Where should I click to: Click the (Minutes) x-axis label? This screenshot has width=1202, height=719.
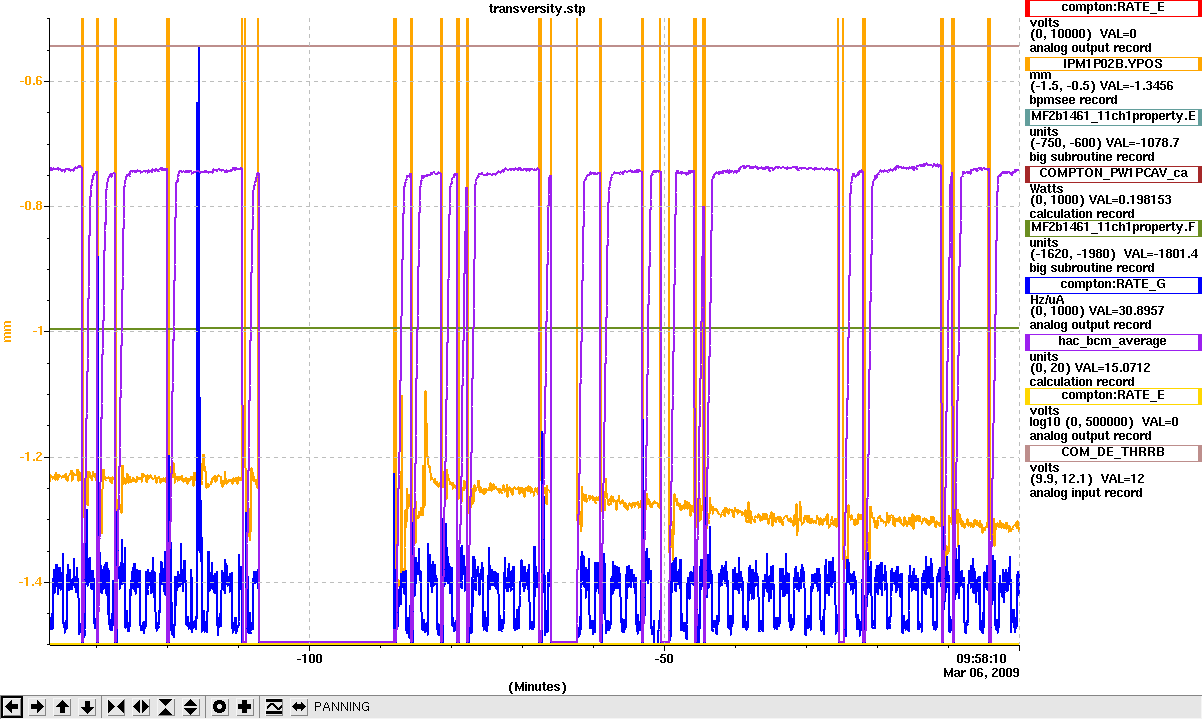pyautogui.click(x=537, y=687)
